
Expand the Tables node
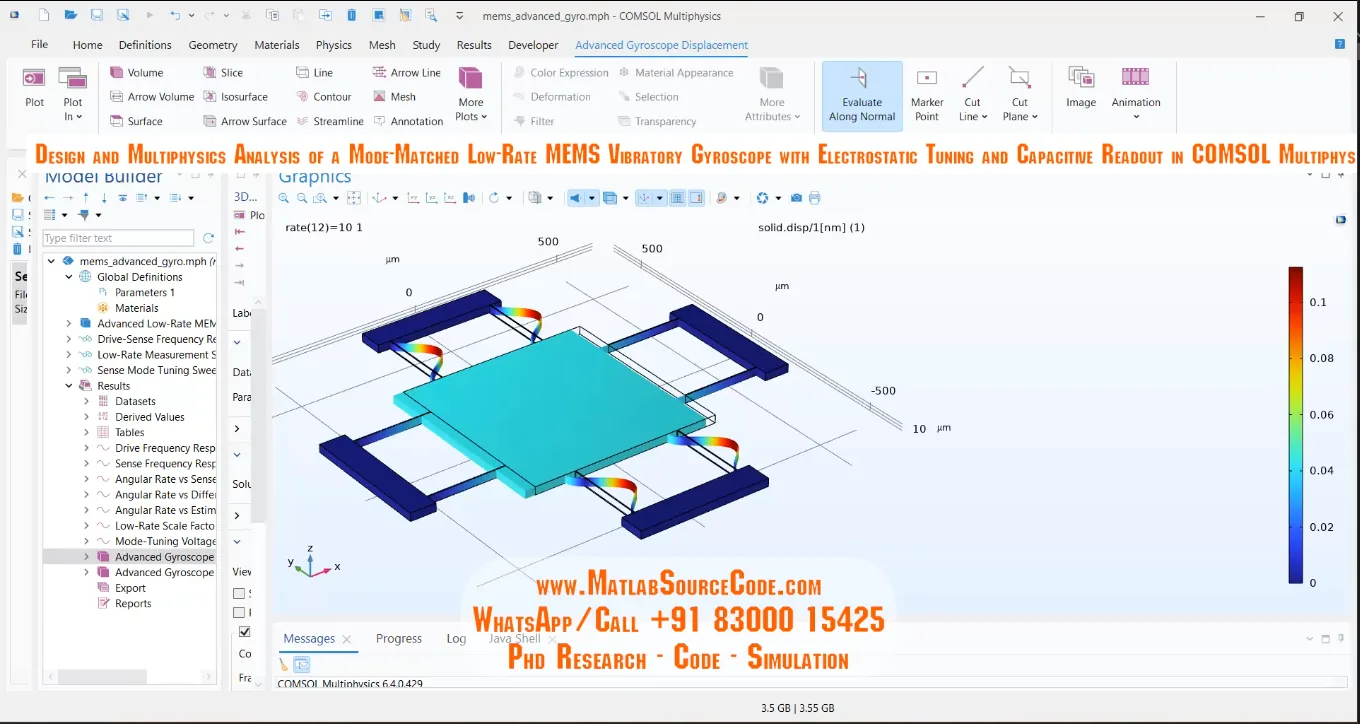pyautogui.click(x=86, y=432)
